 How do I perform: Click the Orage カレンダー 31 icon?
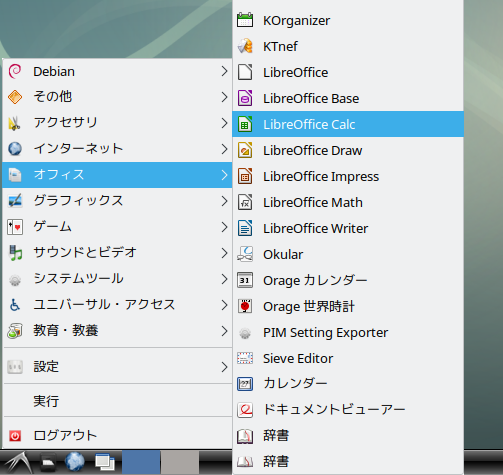pos(245,280)
